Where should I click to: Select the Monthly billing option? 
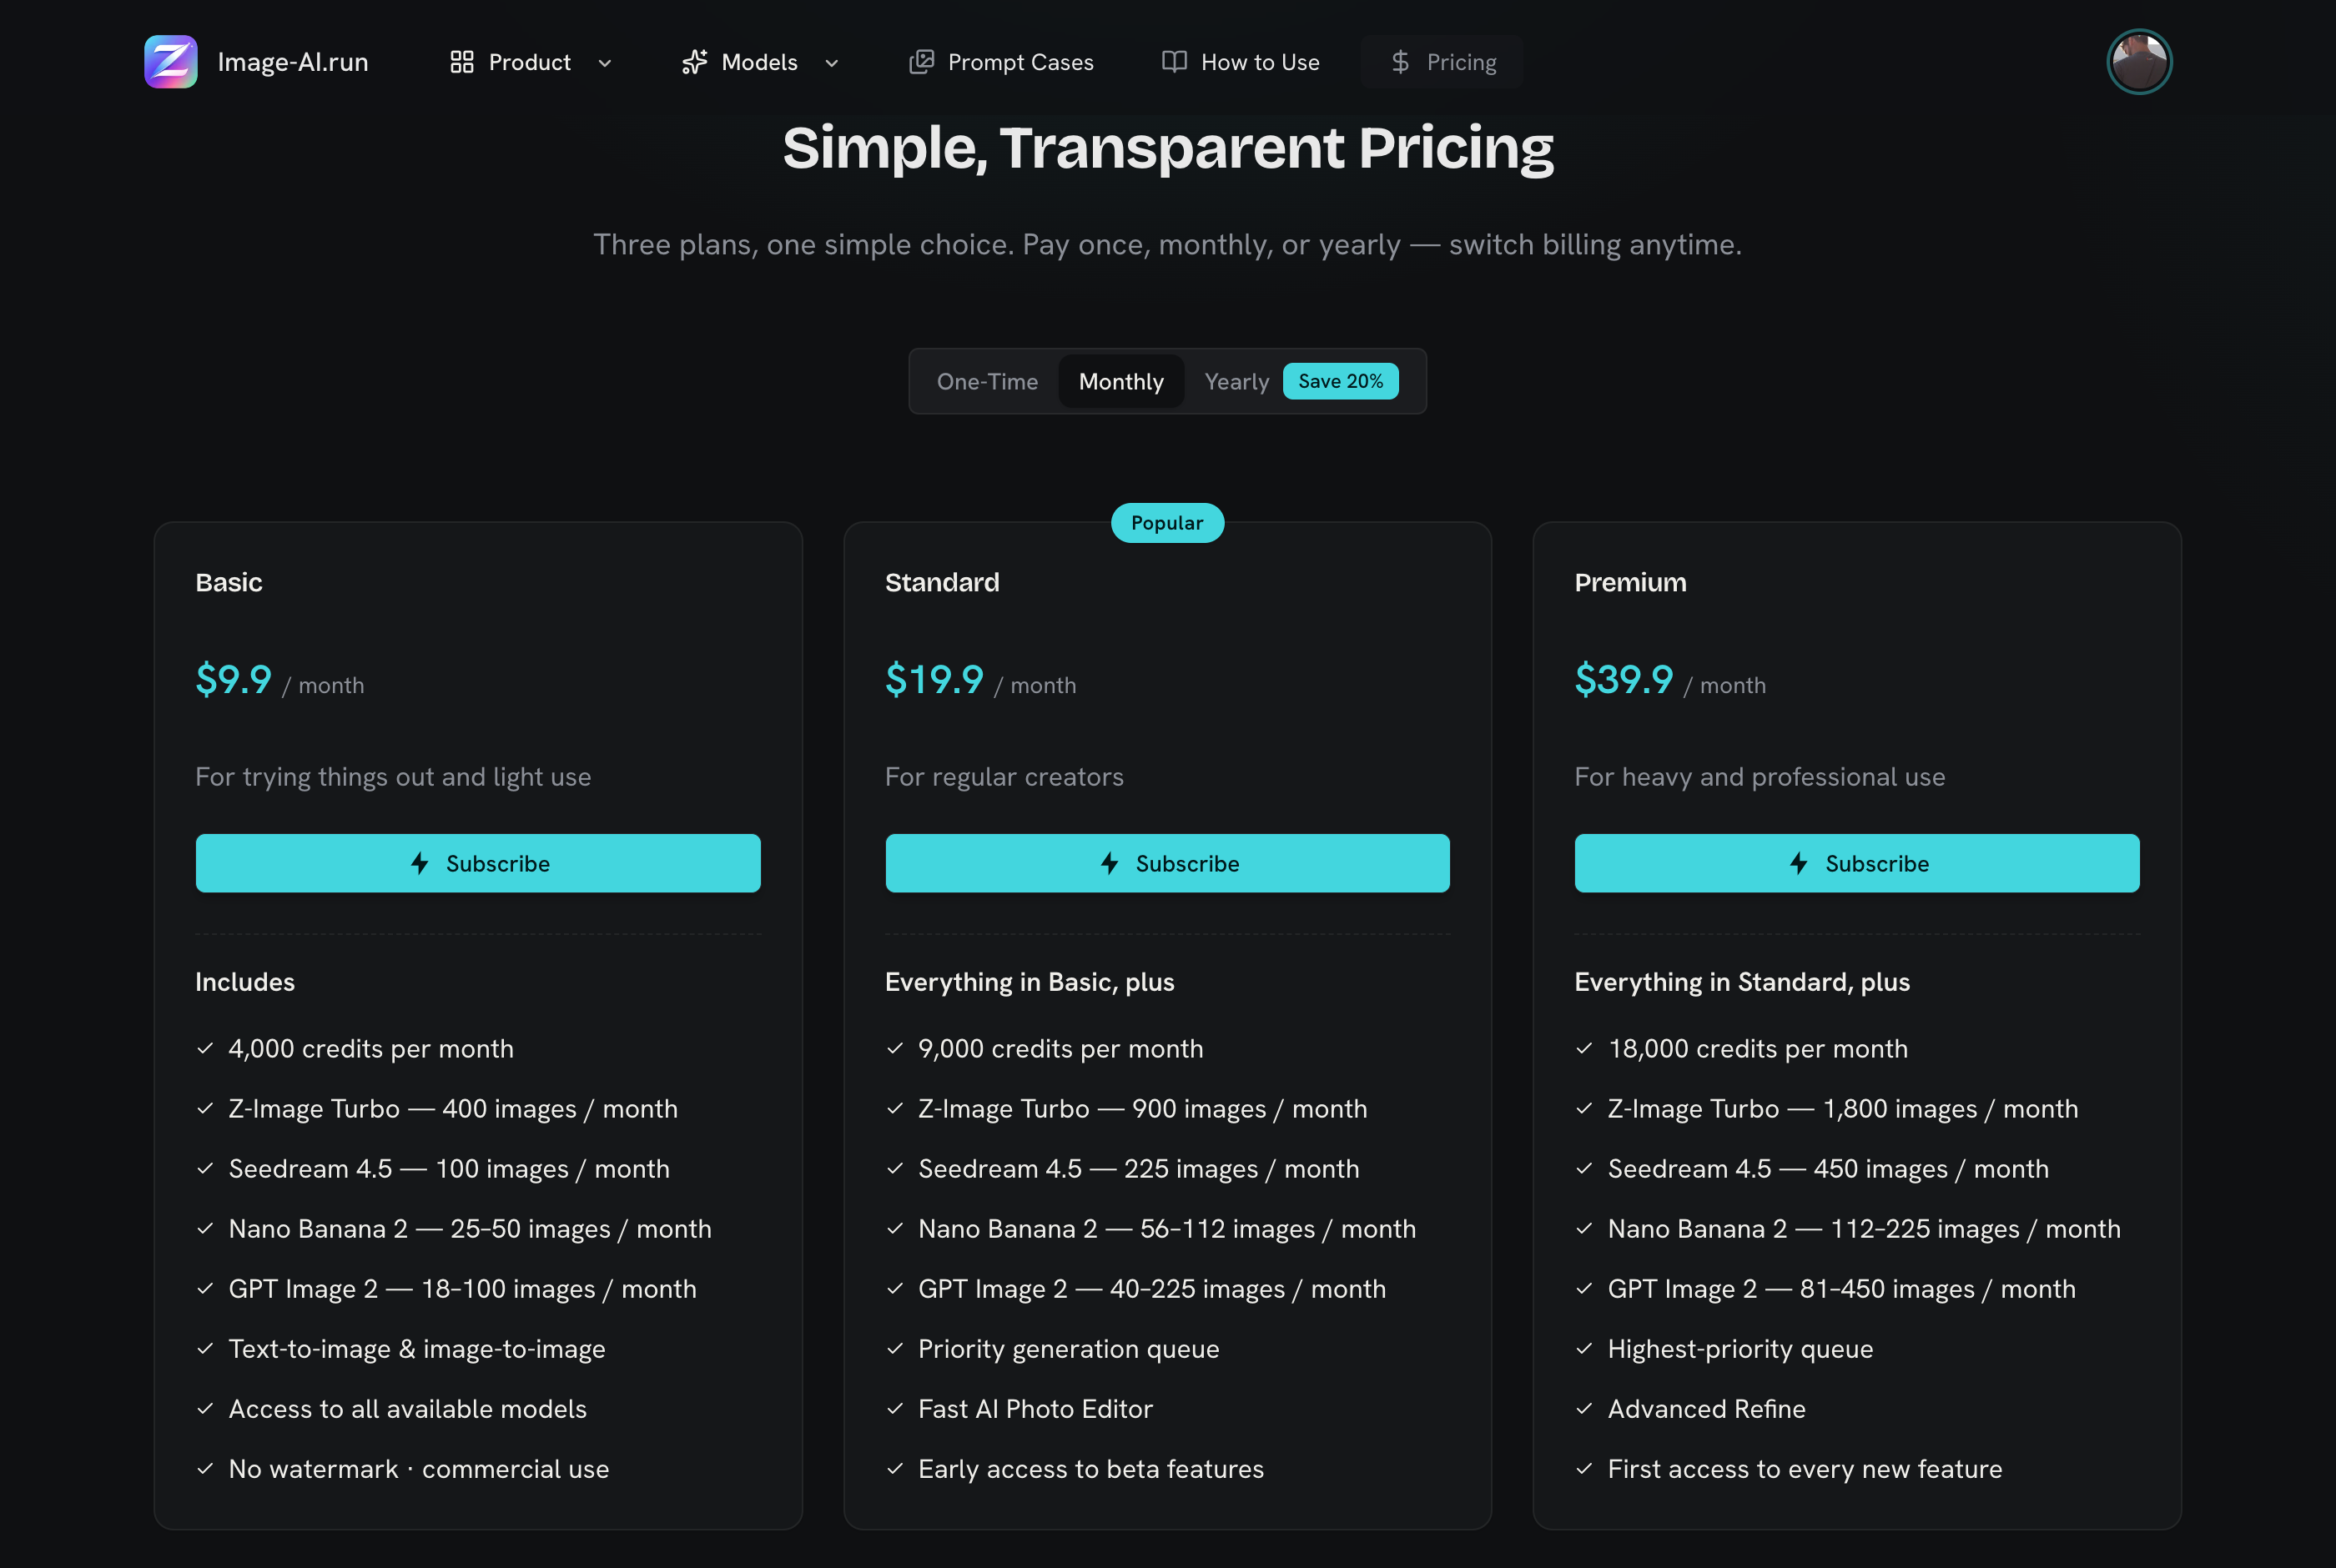point(1121,381)
